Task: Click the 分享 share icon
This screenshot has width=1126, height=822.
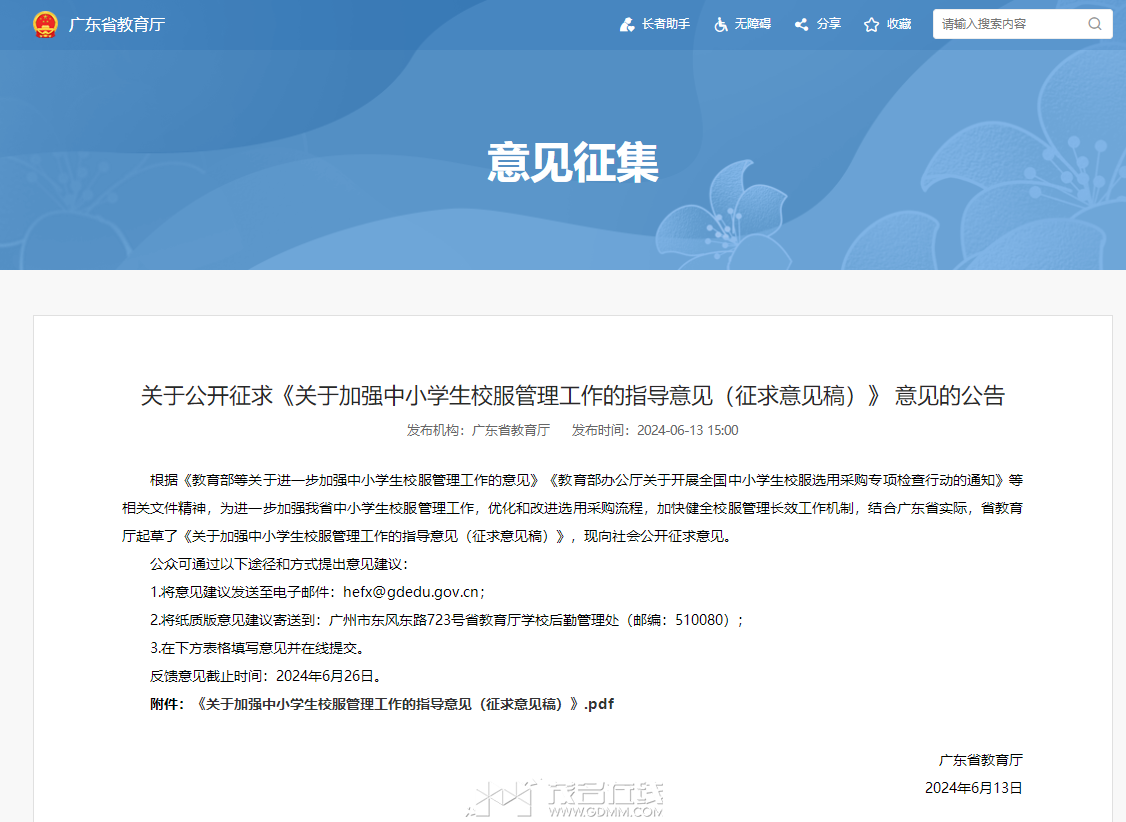Action: pyautogui.click(x=801, y=24)
